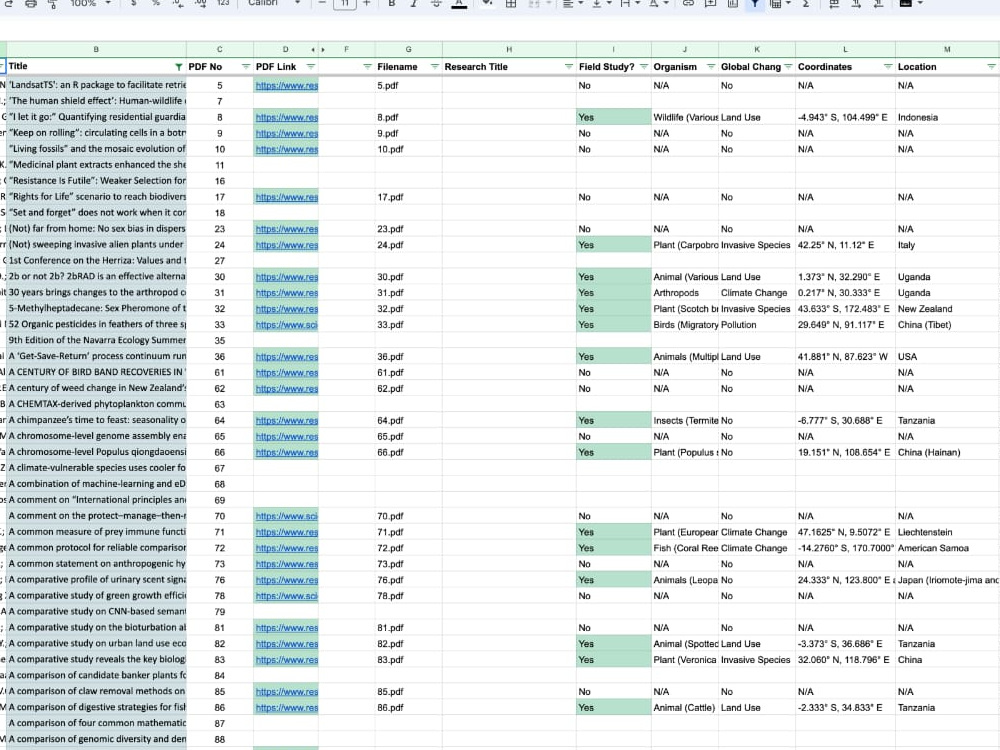Screen dimensions: 1000x750
Task: Increase font size with plus button
Action: tap(367, 4)
